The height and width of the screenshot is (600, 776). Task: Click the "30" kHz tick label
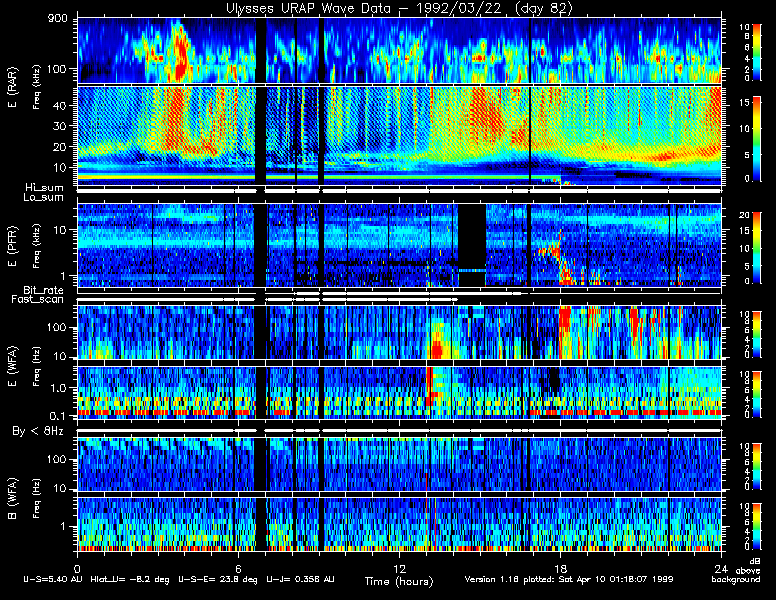(x=60, y=126)
